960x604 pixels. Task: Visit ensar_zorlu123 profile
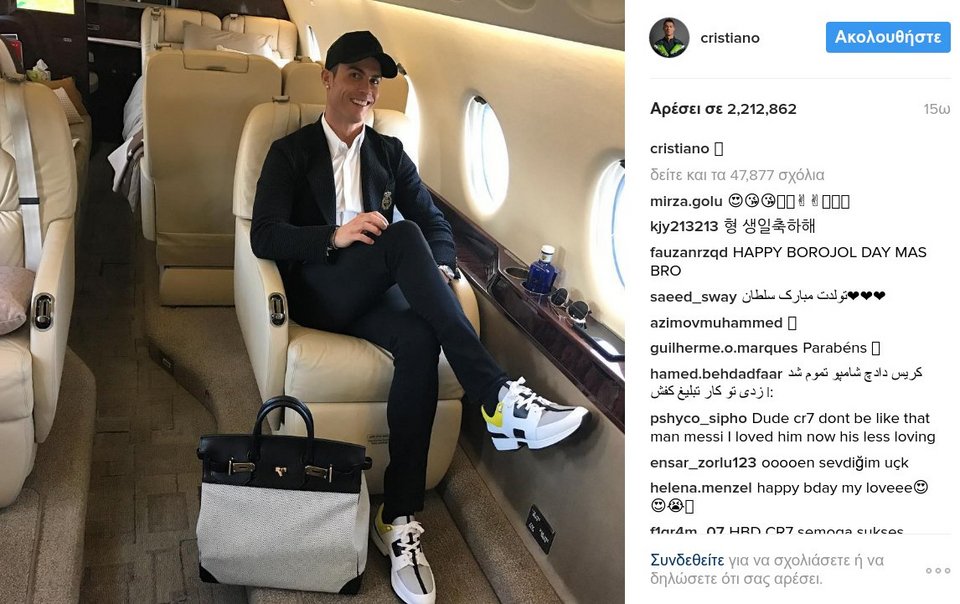pos(703,463)
